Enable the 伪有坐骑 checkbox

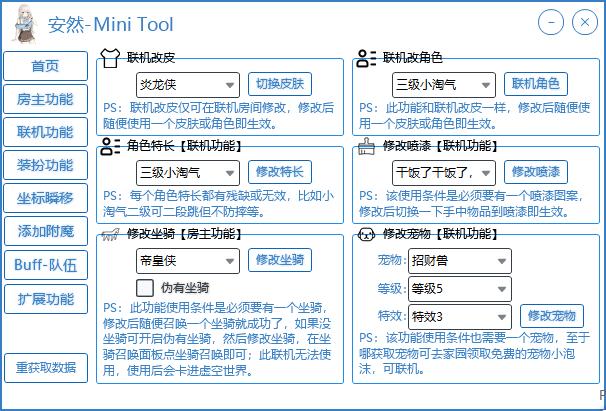click(145, 288)
